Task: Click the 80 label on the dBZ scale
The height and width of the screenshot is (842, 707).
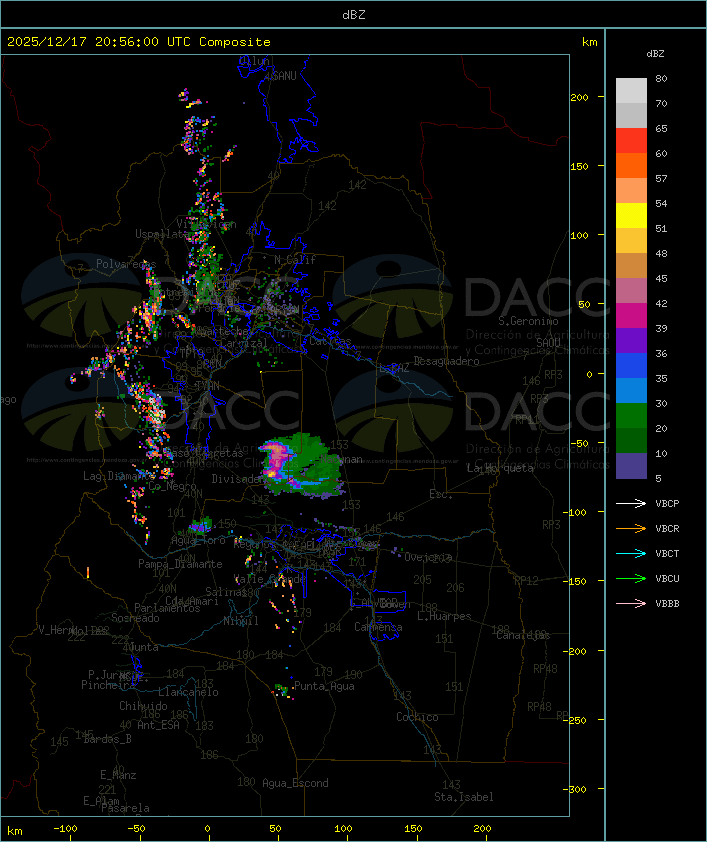Action: (x=661, y=78)
